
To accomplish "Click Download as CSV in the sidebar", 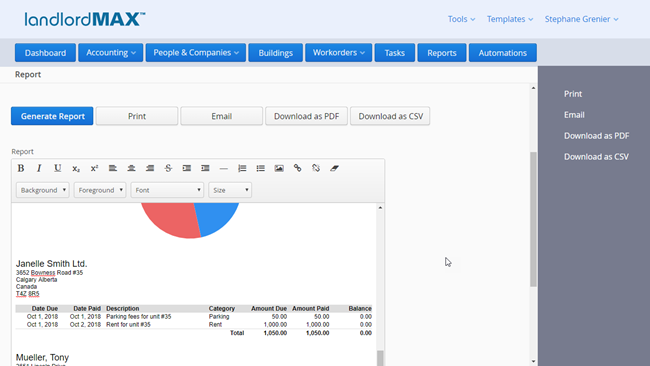I will click(596, 157).
